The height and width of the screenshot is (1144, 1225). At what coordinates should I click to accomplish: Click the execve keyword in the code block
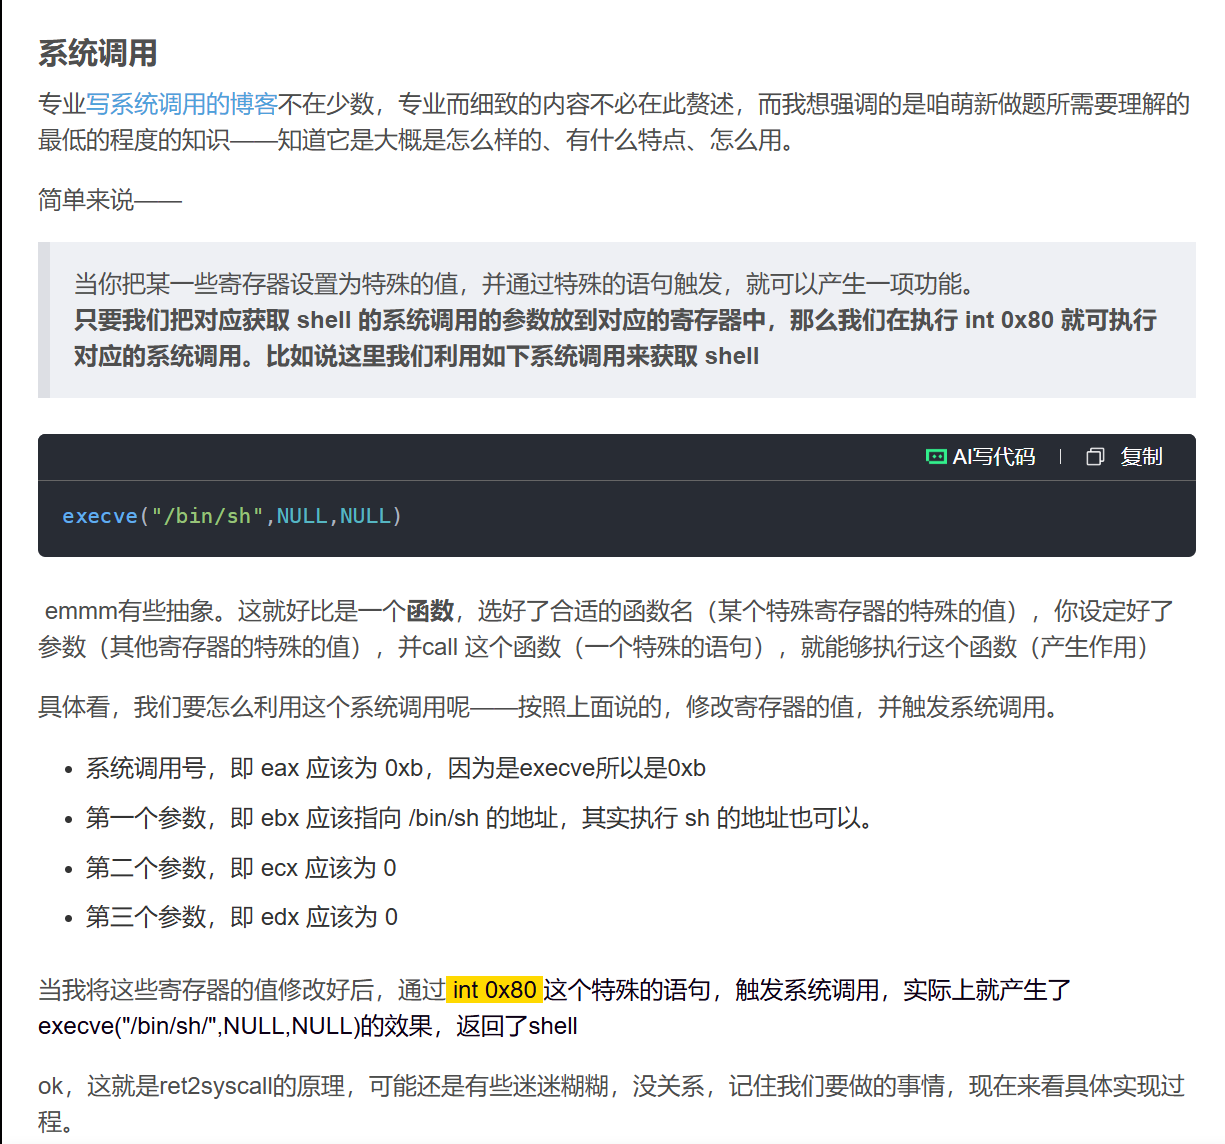pos(100,516)
